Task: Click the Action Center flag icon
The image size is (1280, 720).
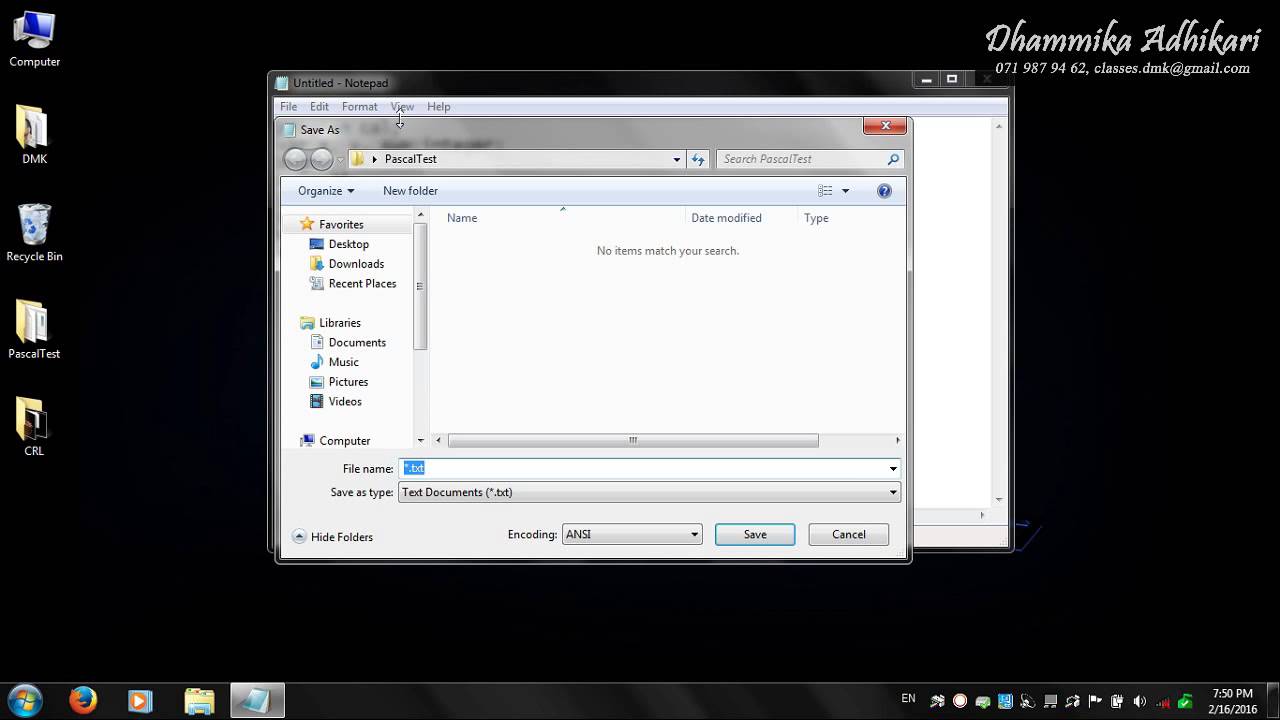Action: 1095,701
